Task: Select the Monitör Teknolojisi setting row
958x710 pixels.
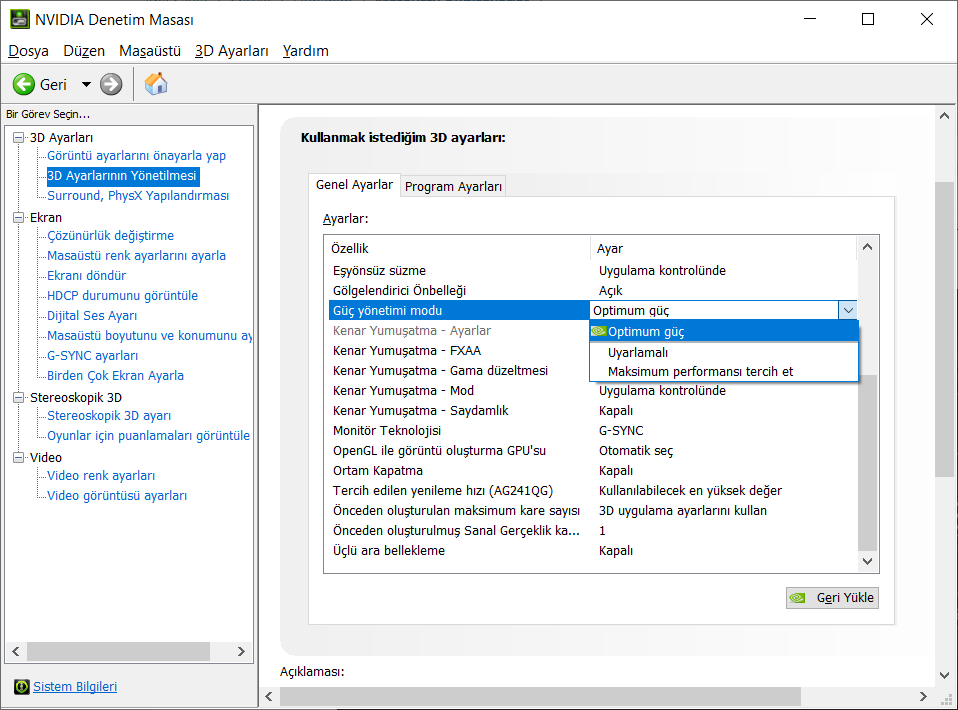Action: pos(386,430)
